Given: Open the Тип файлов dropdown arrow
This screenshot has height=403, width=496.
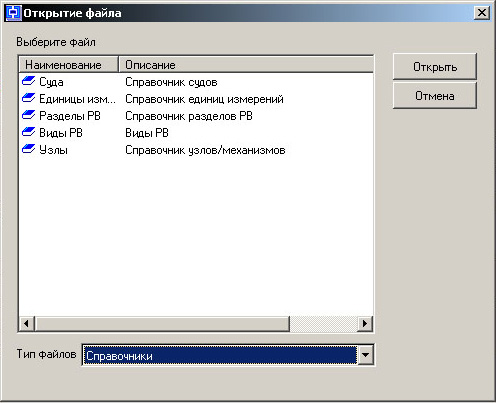Looking at the screenshot, I should (x=365, y=355).
